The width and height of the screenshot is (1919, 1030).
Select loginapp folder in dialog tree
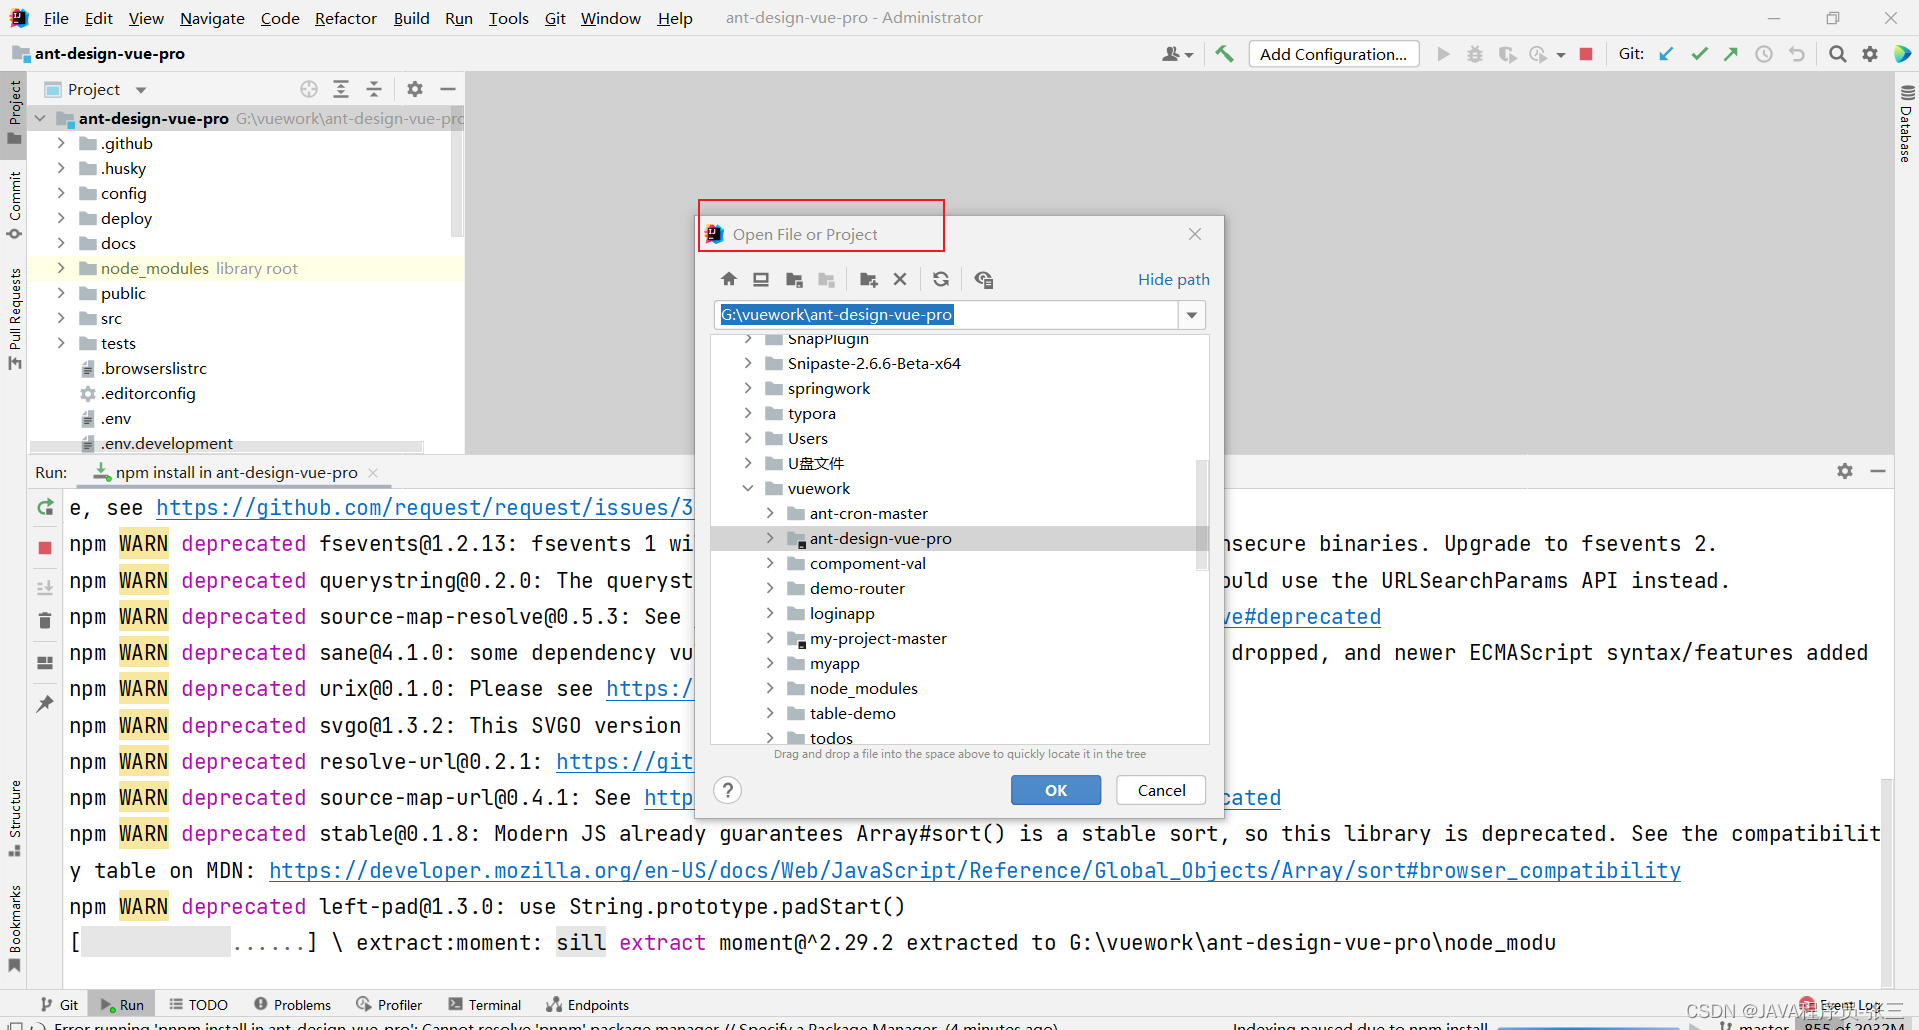point(842,613)
